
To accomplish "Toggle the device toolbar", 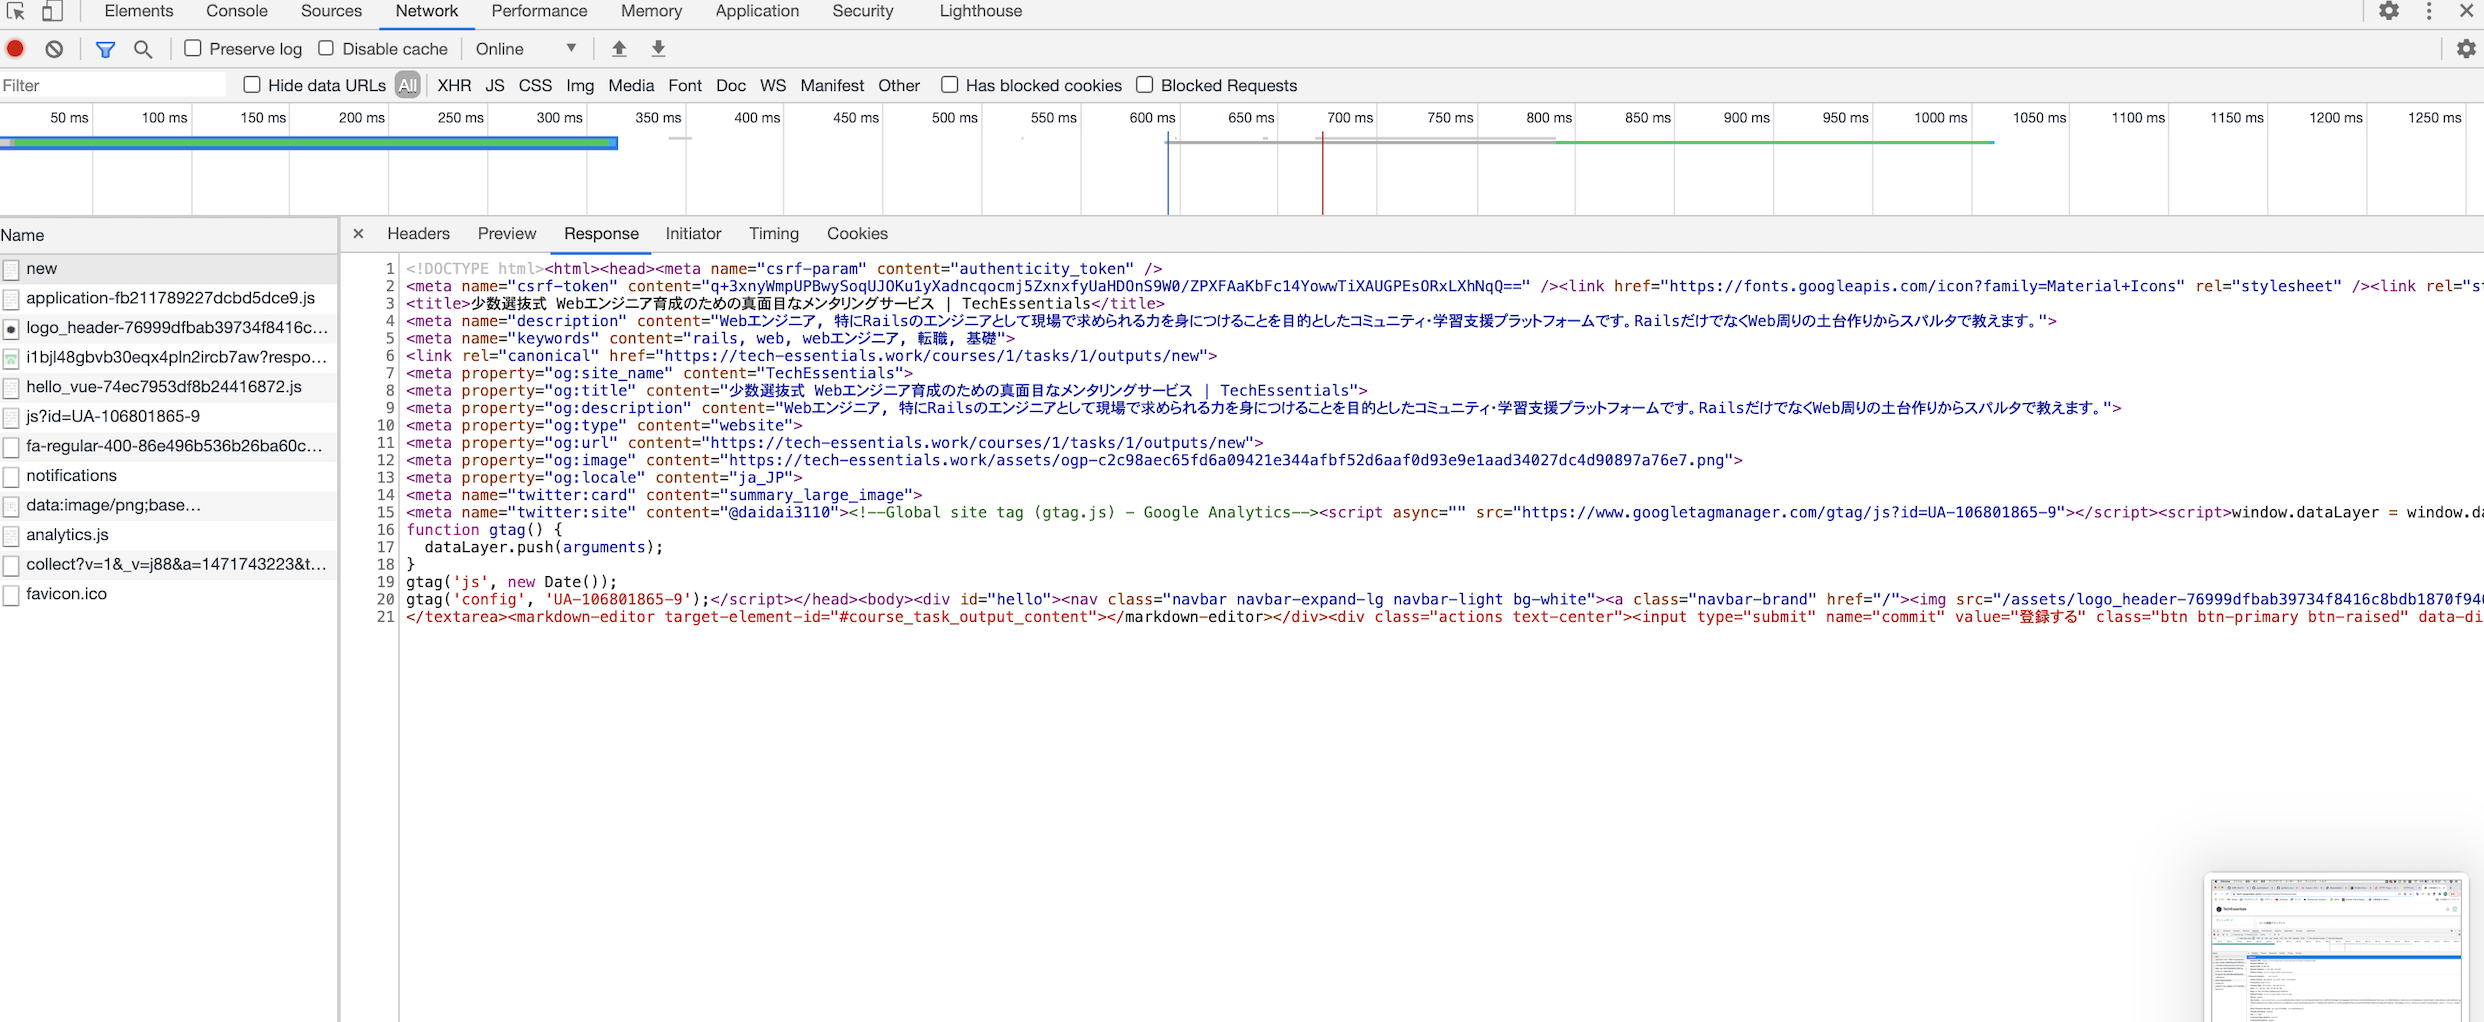I will click(53, 11).
